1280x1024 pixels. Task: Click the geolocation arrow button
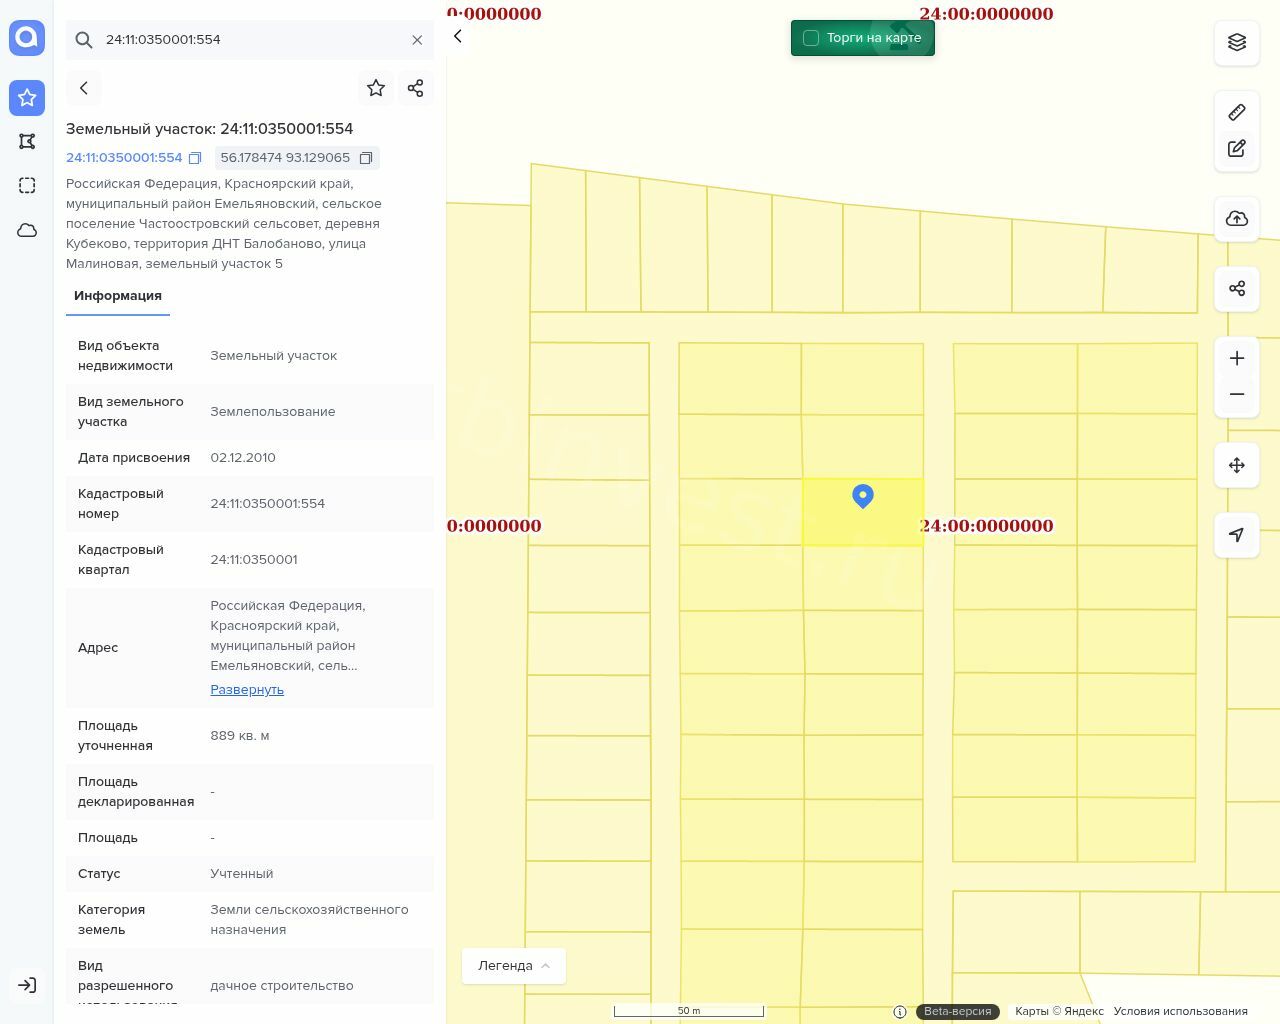tap(1237, 535)
